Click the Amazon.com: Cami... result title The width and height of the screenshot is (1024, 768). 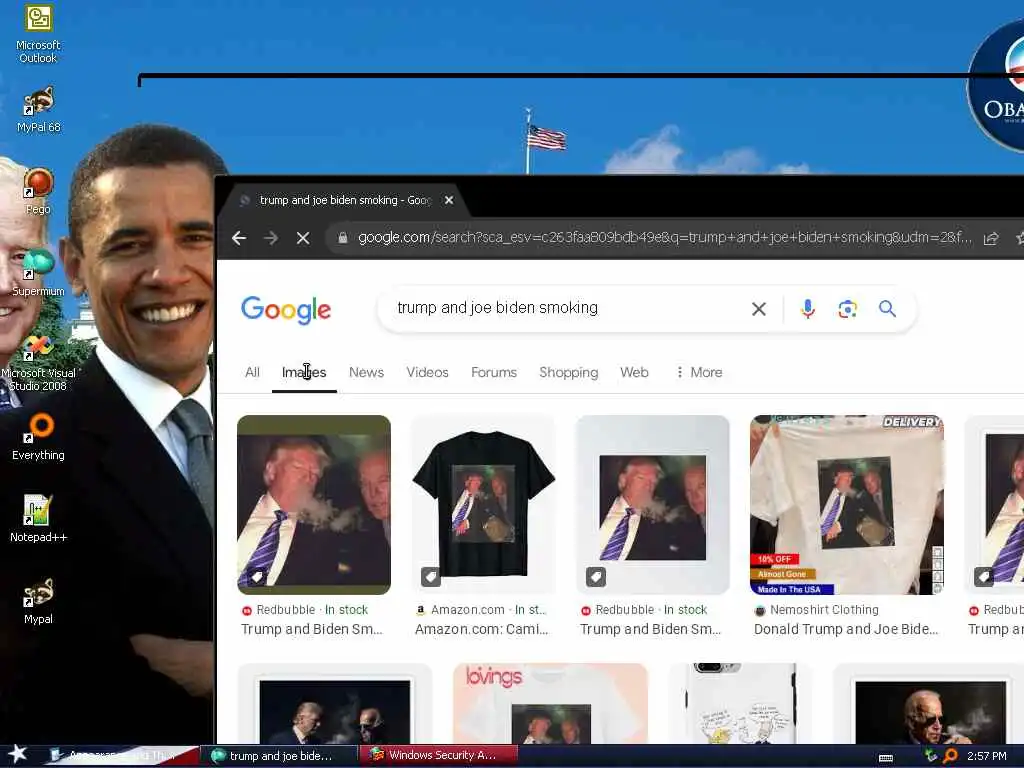pyautogui.click(x=481, y=630)
